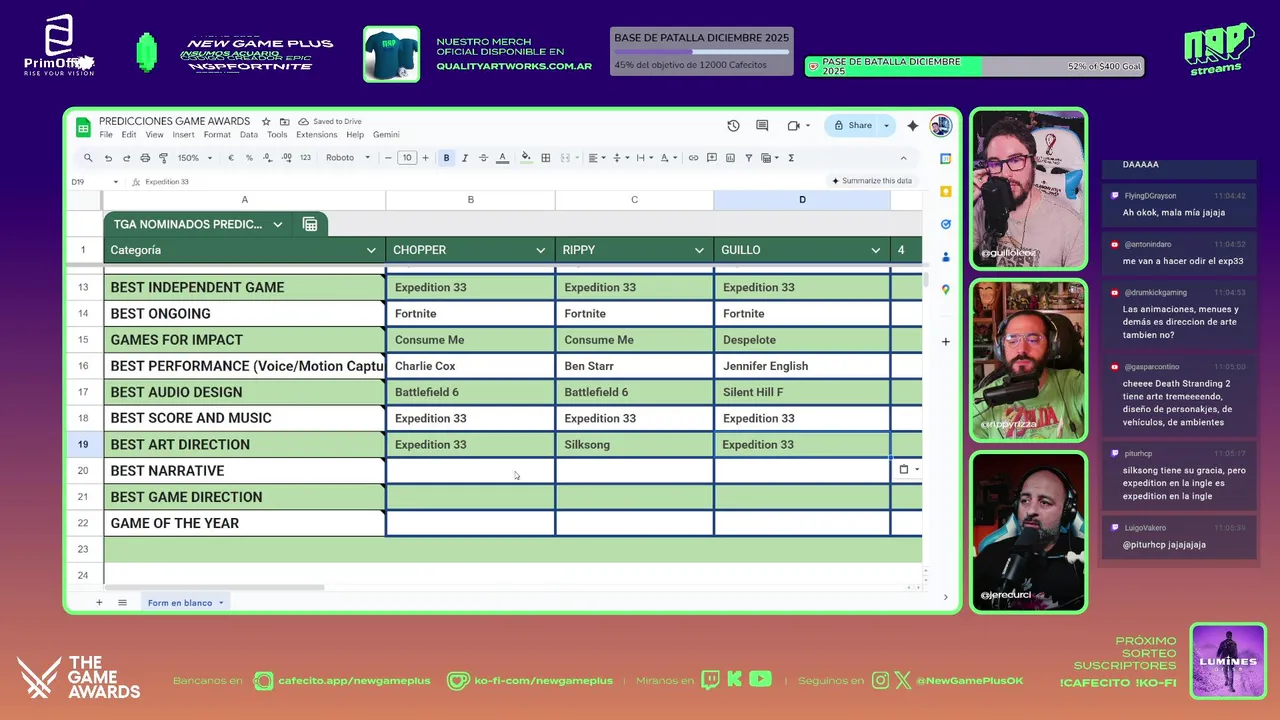The width and height of the screenshot is (1280, 720).
Task: Open the Extensions menu
Action: (x=317, y=135)
